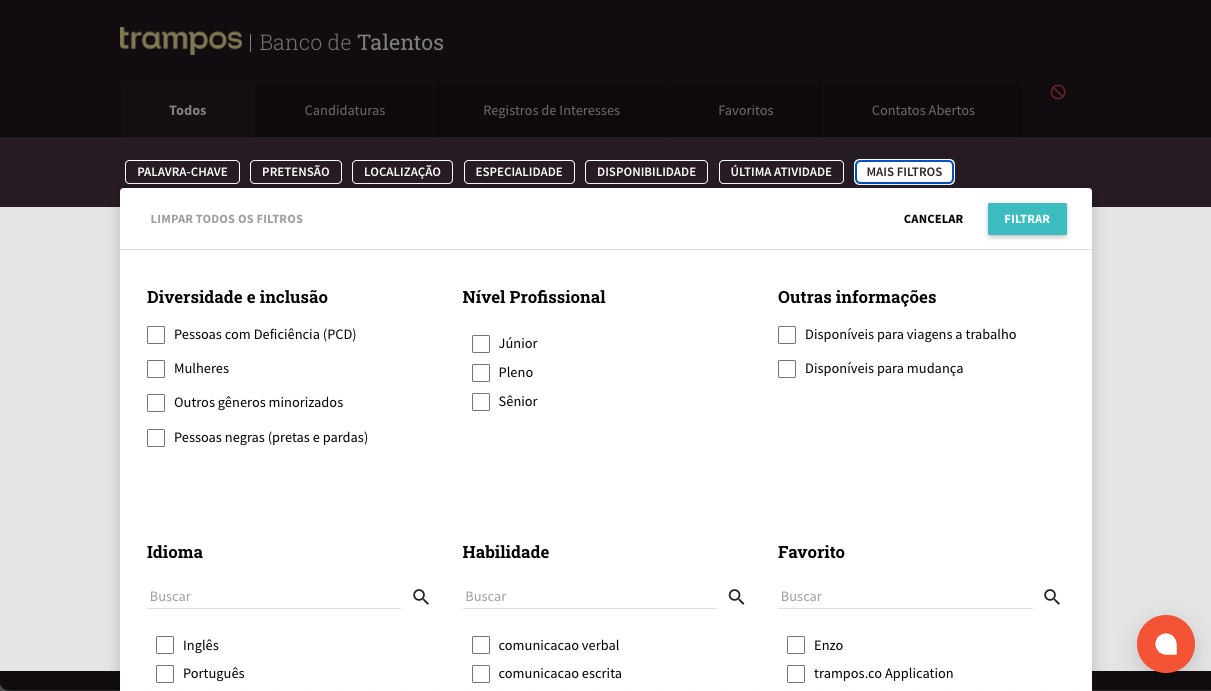Open the ÚLTIMA ATIVIDADE filter
The image size is (1211, 691).
(781, 172)
